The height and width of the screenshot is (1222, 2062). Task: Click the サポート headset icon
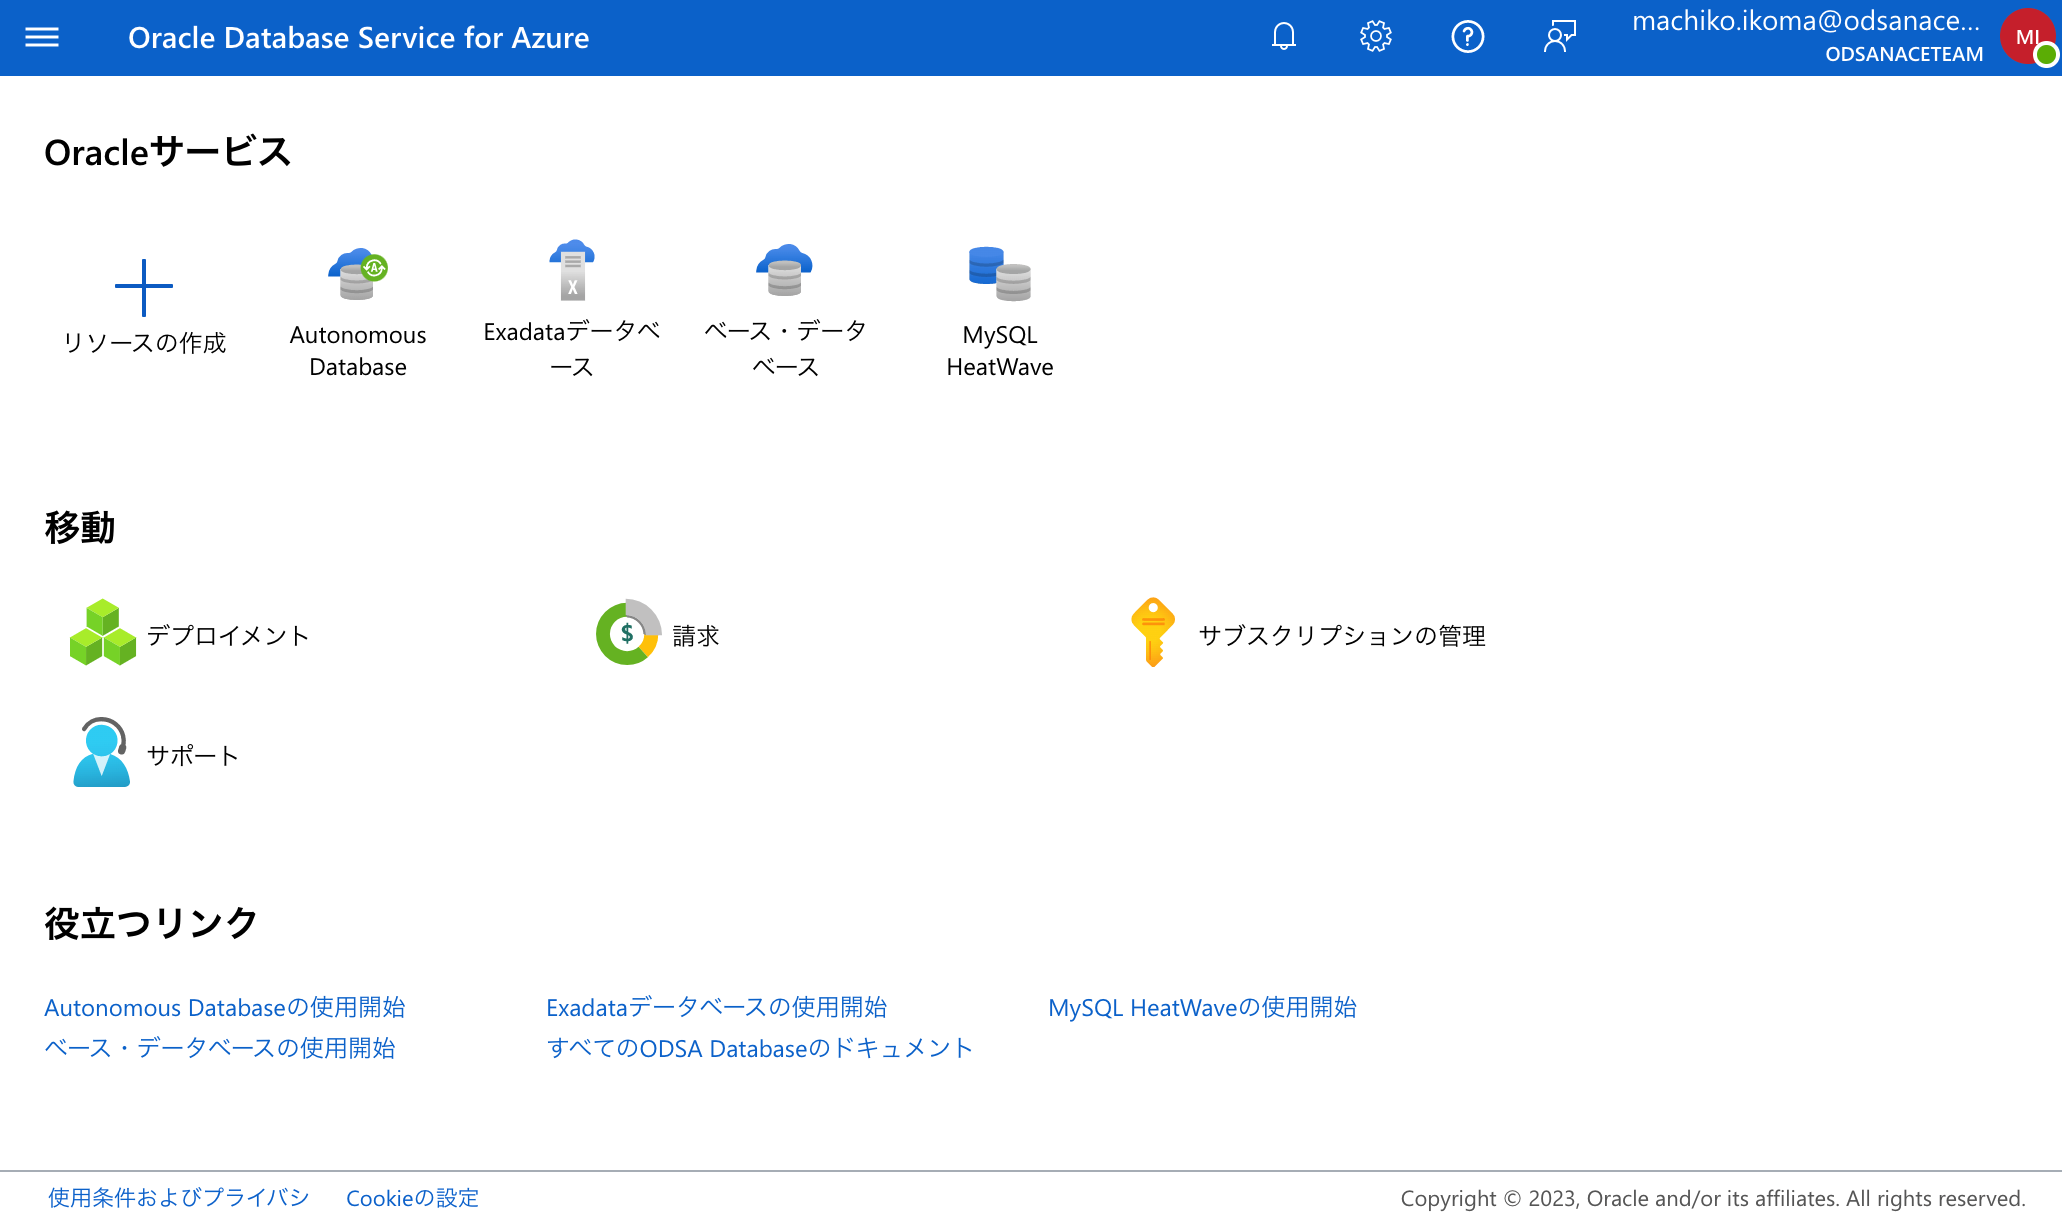click(101, 753)
